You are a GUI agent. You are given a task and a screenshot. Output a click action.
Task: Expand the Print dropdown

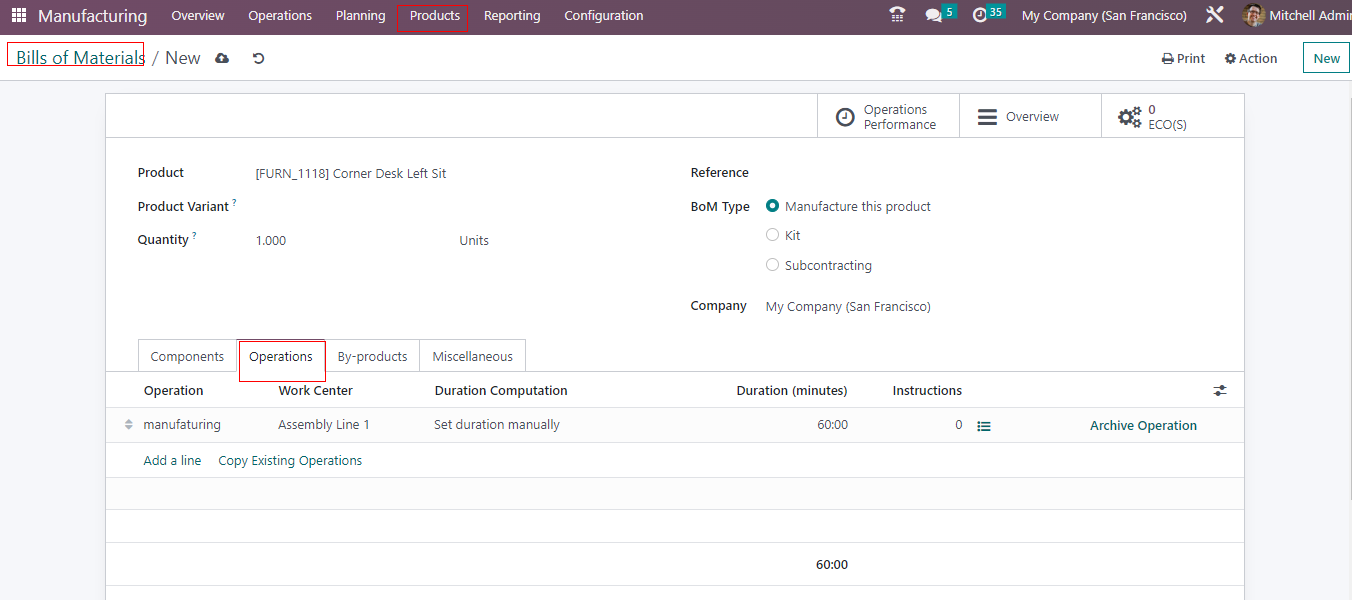tap(1183, 59)
